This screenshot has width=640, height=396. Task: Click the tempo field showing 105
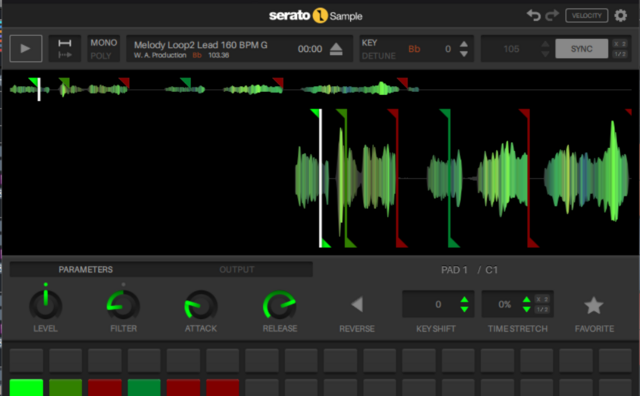click(x=511, y=49)
